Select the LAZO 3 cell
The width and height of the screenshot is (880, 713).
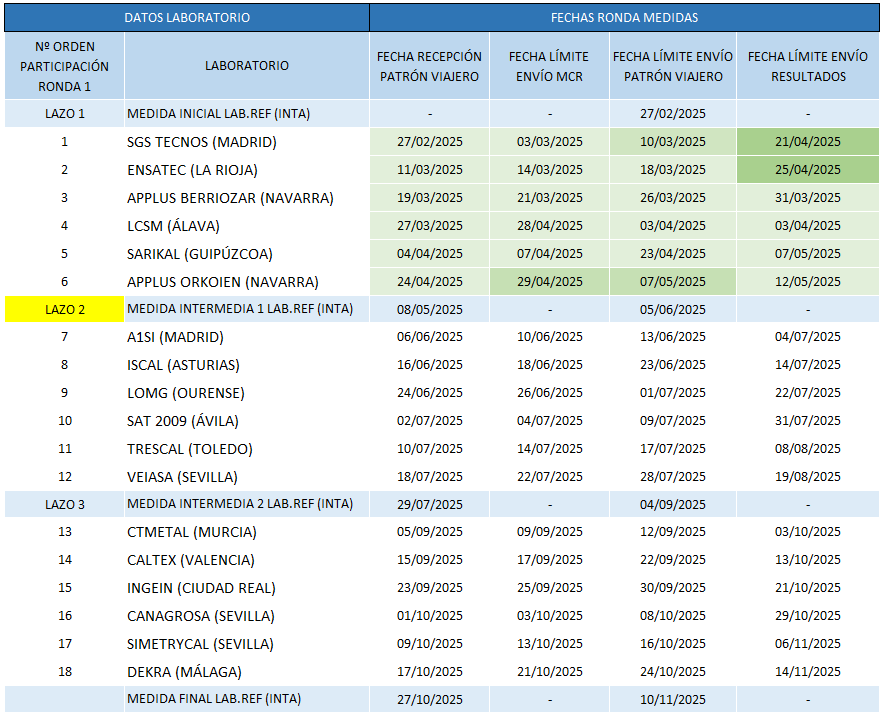coord(65,504)
